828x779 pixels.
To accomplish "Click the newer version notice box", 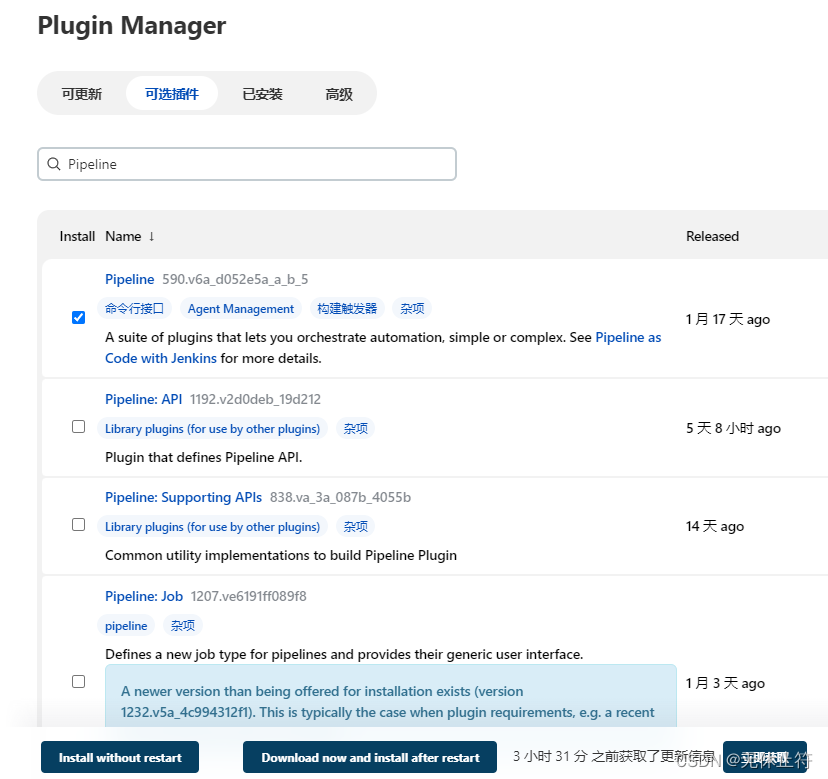I will pyautogui.click(x=391, y=696).
